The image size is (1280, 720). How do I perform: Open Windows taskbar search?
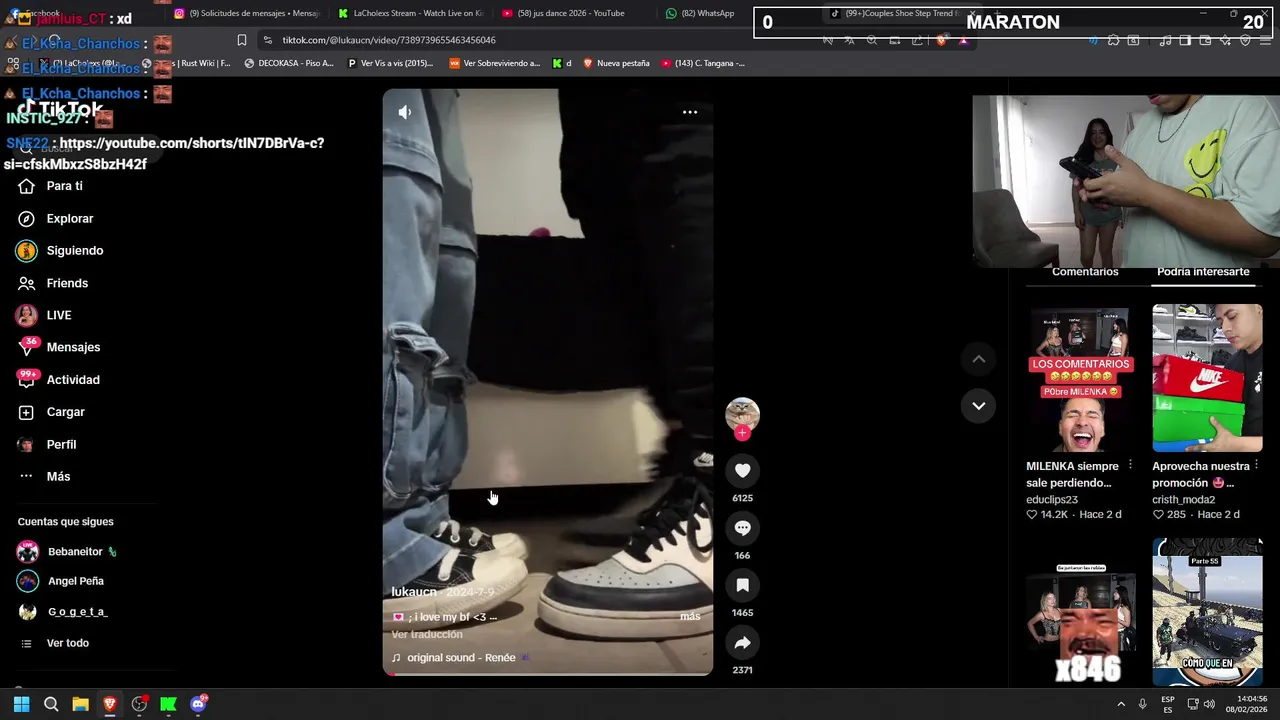(x=51, y=704)
